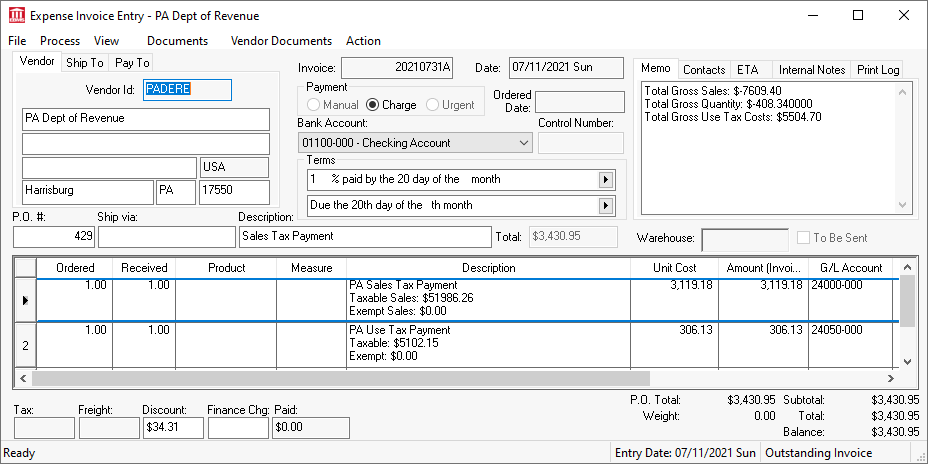This screenshot has width=928, height=464.
Task: Click row 1 selector arrow in grid
Action: [24, 299]
